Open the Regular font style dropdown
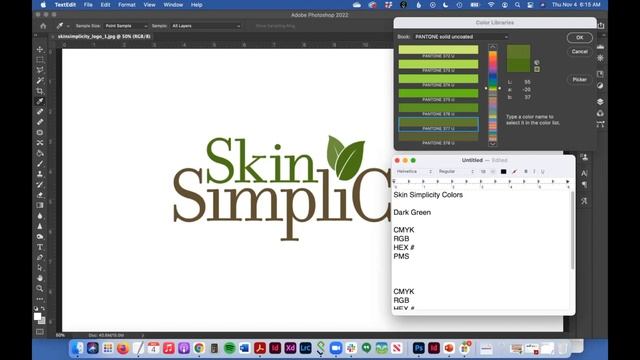Screen dimensions: 640x360 point(456,171)
